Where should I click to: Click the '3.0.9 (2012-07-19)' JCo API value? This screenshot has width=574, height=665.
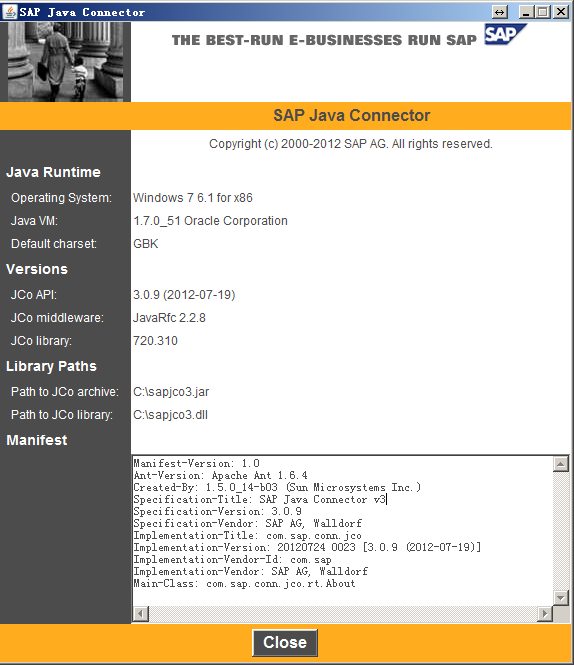[184, 295]
